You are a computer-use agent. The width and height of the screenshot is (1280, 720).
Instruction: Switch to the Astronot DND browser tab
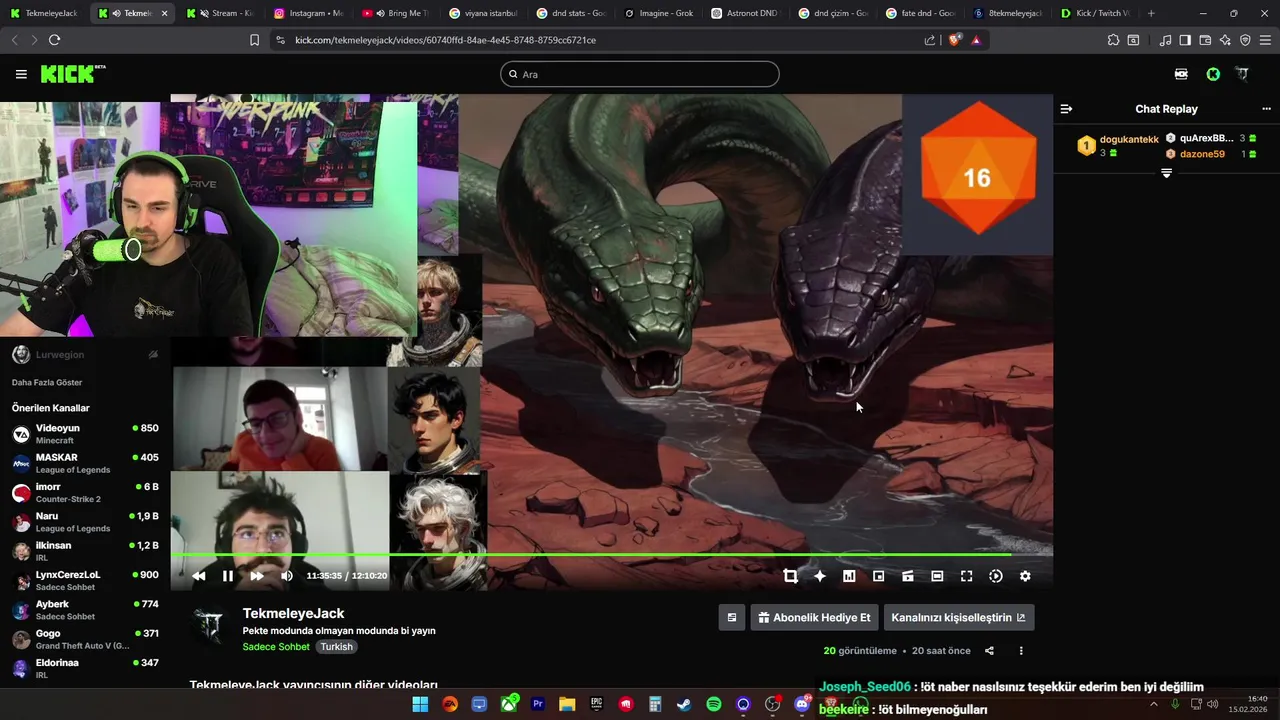tap(746, 13)
